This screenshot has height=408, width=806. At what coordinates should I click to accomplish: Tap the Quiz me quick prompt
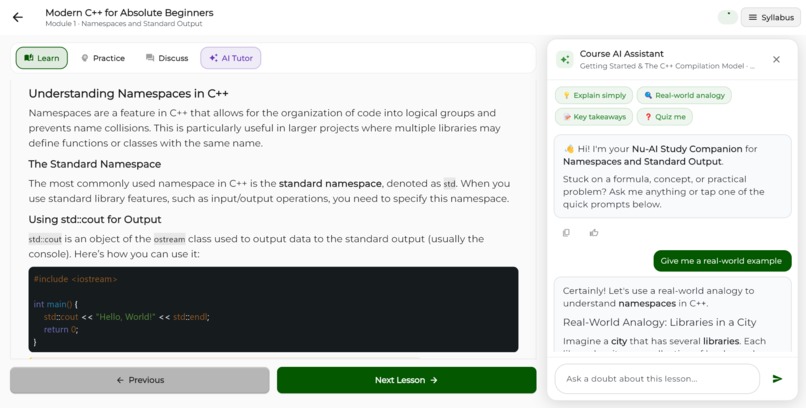click(x=665, y=117)
